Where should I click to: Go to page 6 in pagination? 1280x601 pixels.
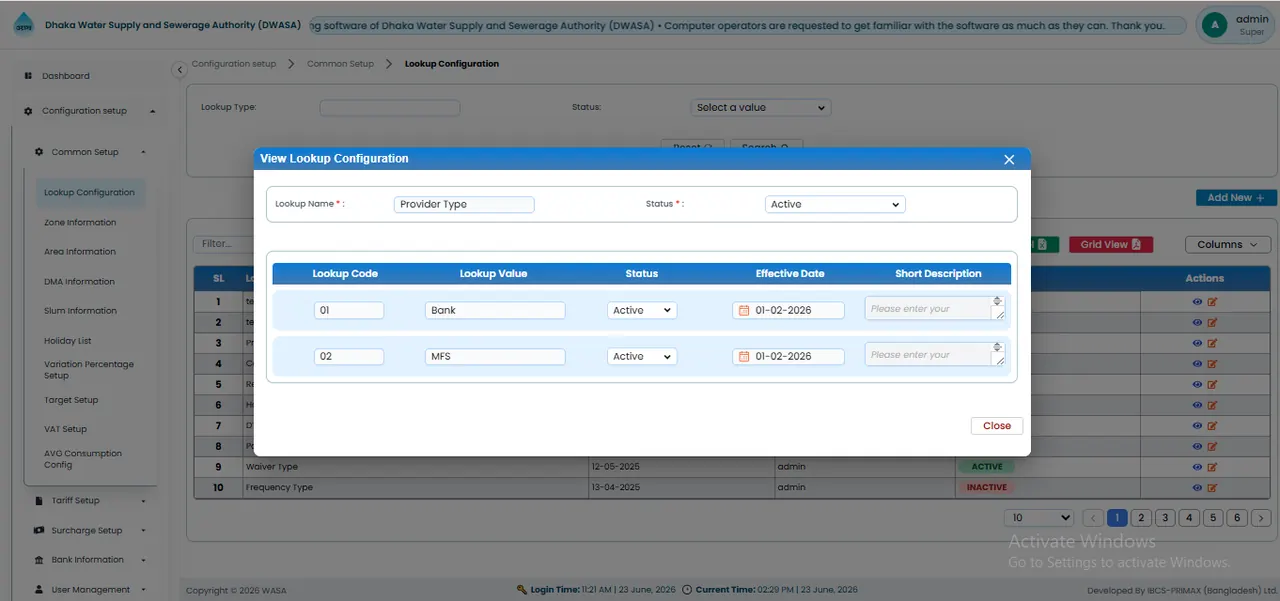1237,518
